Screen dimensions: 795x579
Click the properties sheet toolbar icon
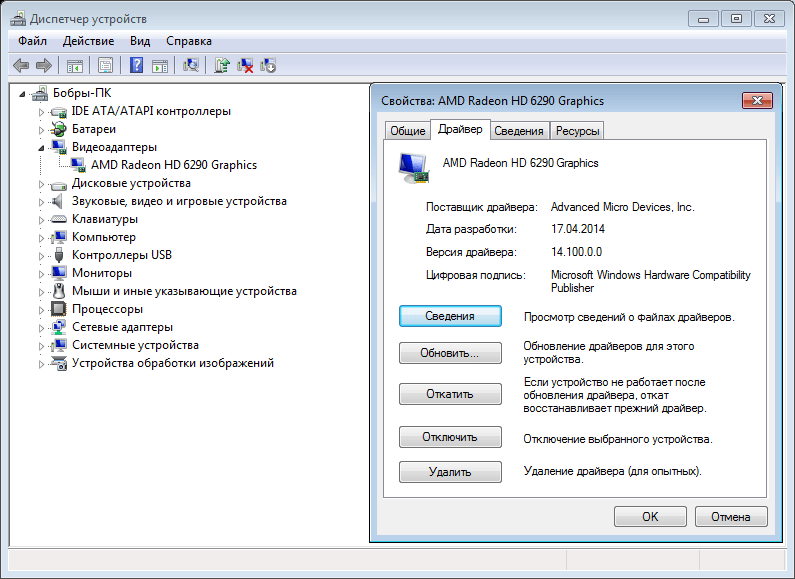pos(105,66)
